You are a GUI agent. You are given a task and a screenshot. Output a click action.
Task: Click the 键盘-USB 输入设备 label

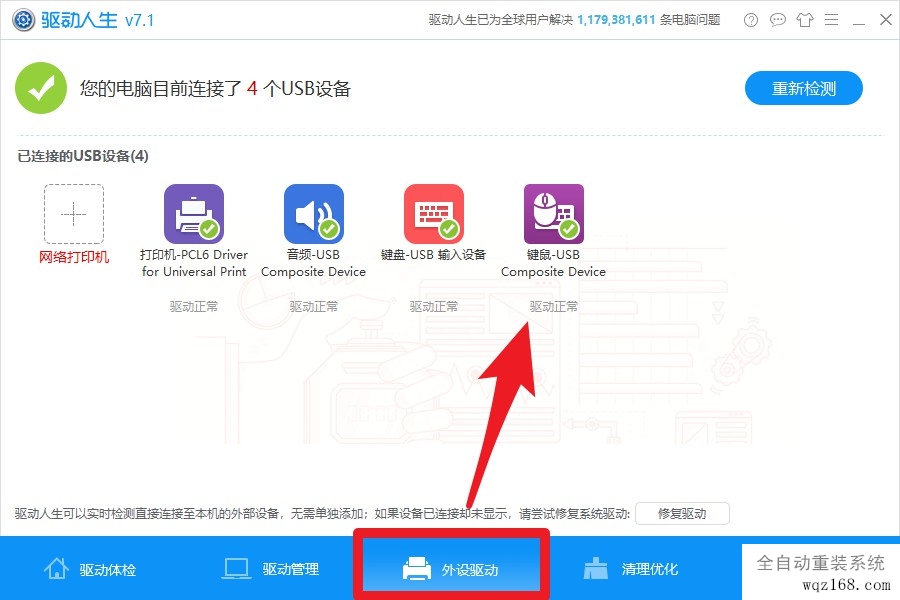coord(434,254)
